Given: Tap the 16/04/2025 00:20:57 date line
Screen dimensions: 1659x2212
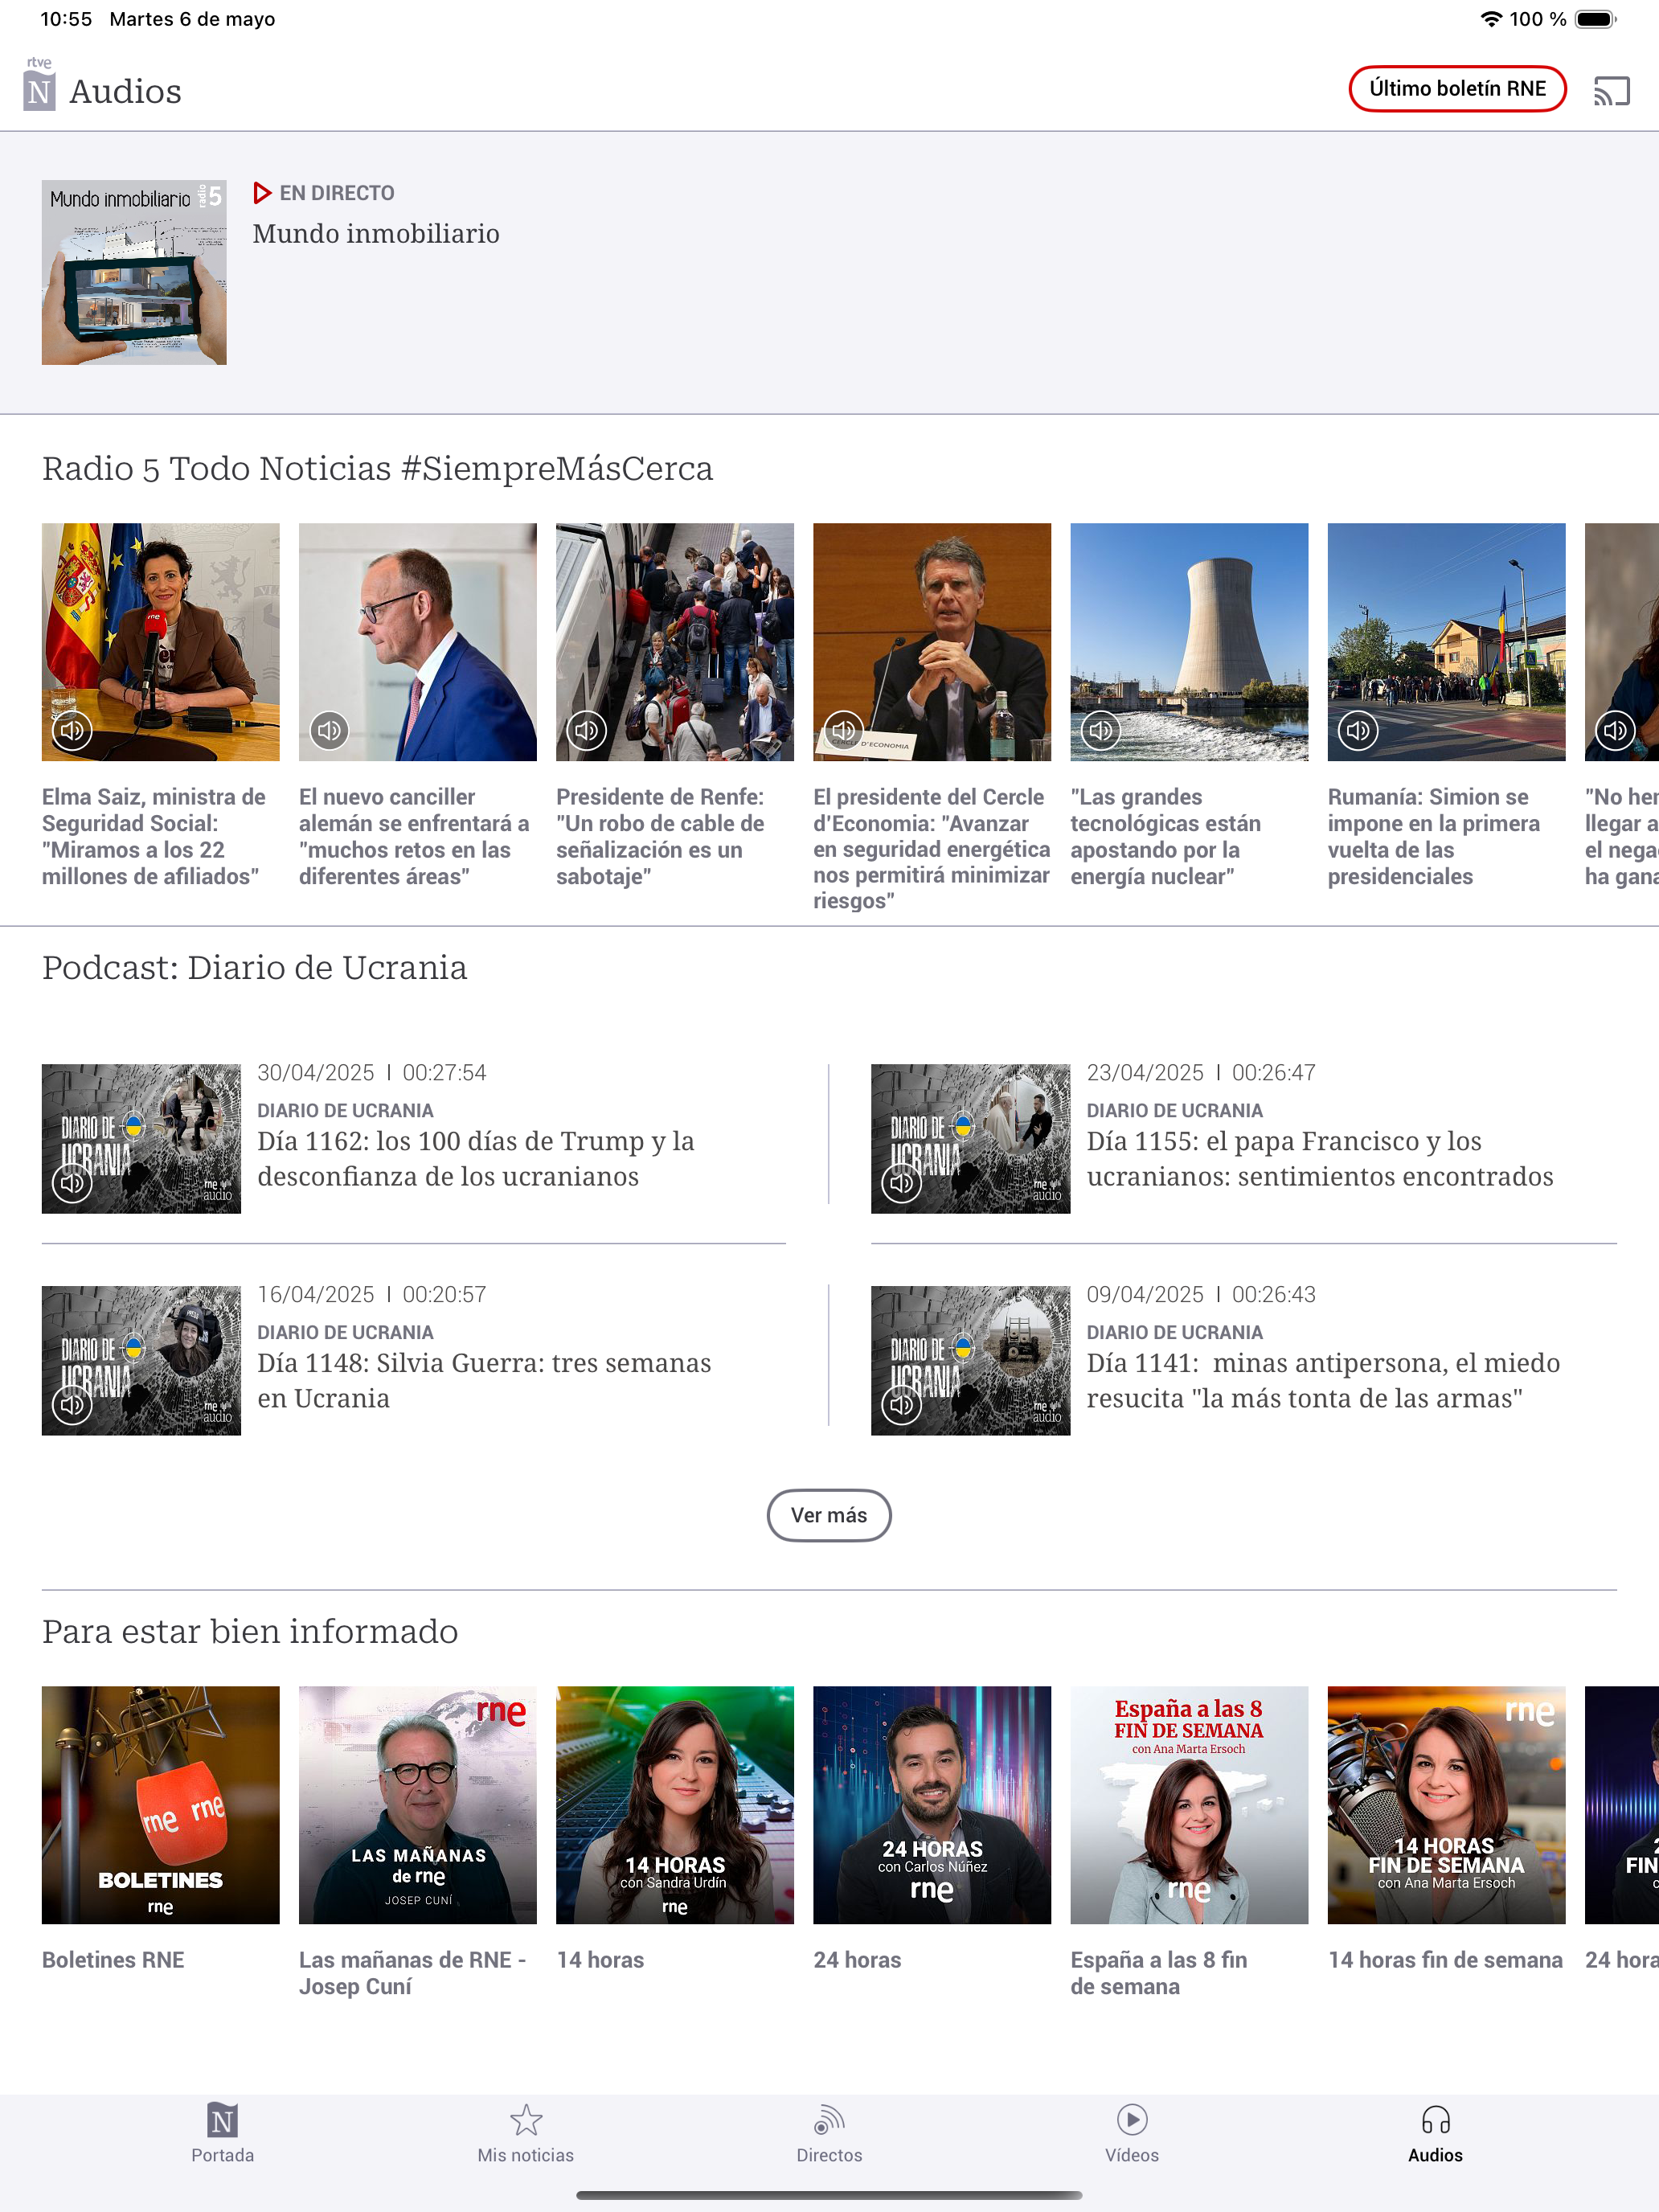Looking at the screenshot, I should (372, 1295).
